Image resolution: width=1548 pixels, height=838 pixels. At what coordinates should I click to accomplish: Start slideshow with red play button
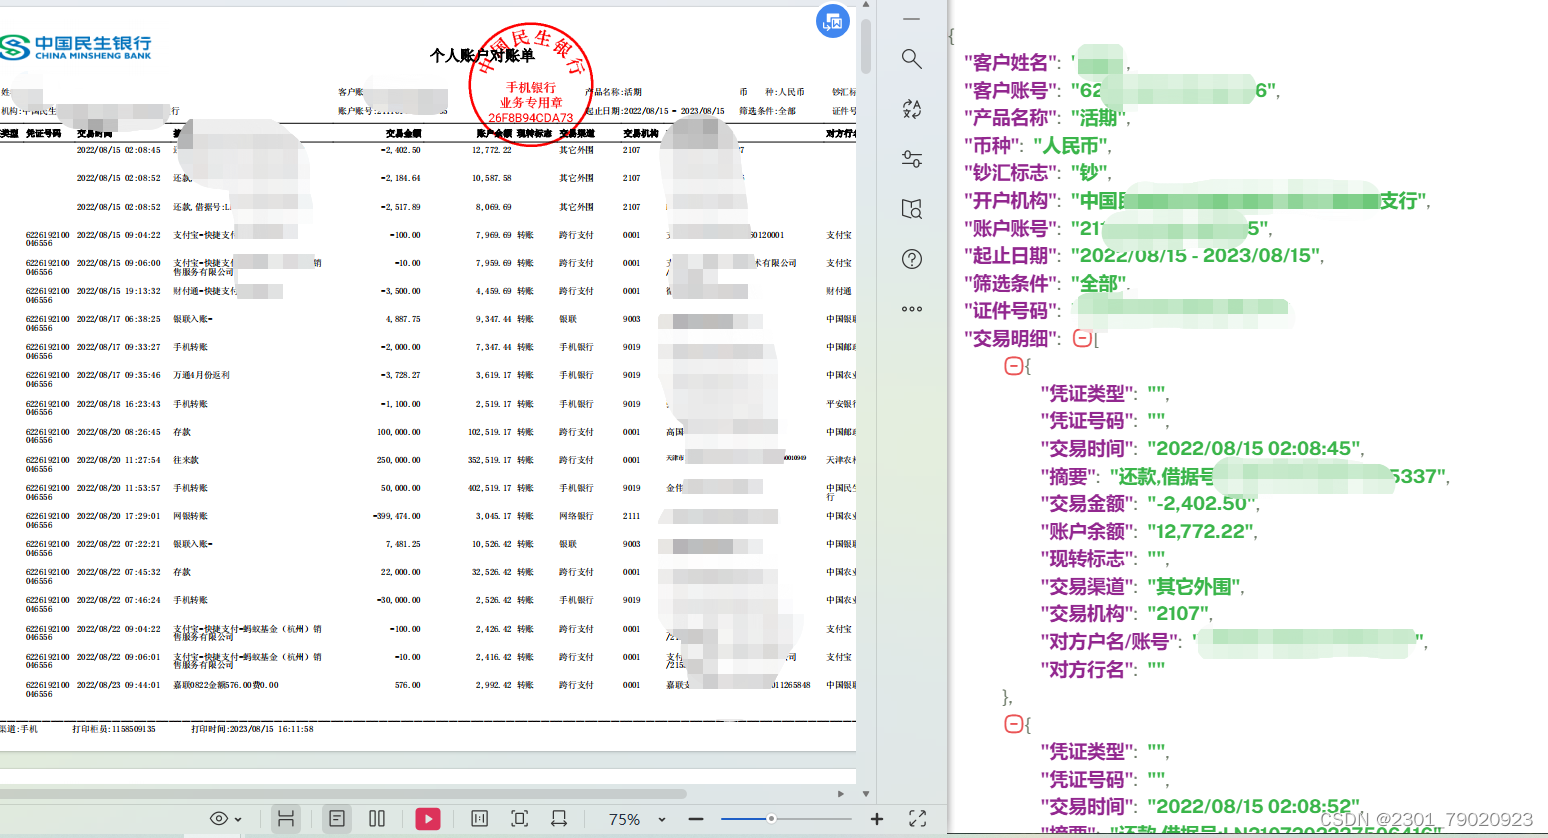tap(428, 819)
